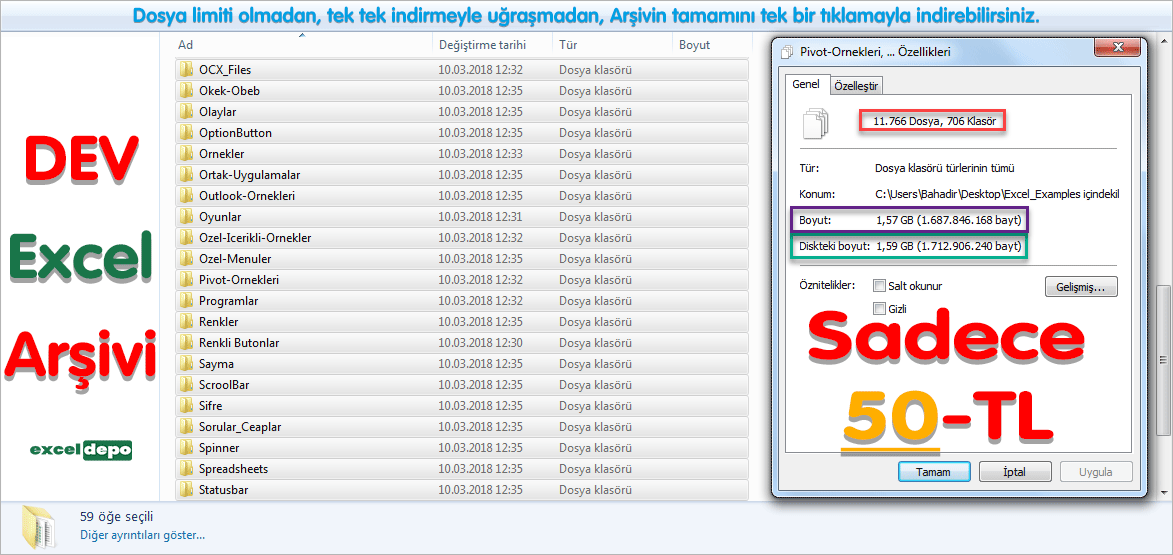Click the Ozel-Menuler folder name

(235, 258)
